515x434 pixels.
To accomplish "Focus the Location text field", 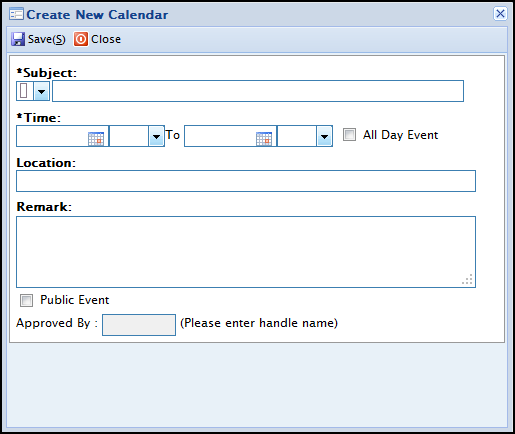I will (x=246, y=181).
